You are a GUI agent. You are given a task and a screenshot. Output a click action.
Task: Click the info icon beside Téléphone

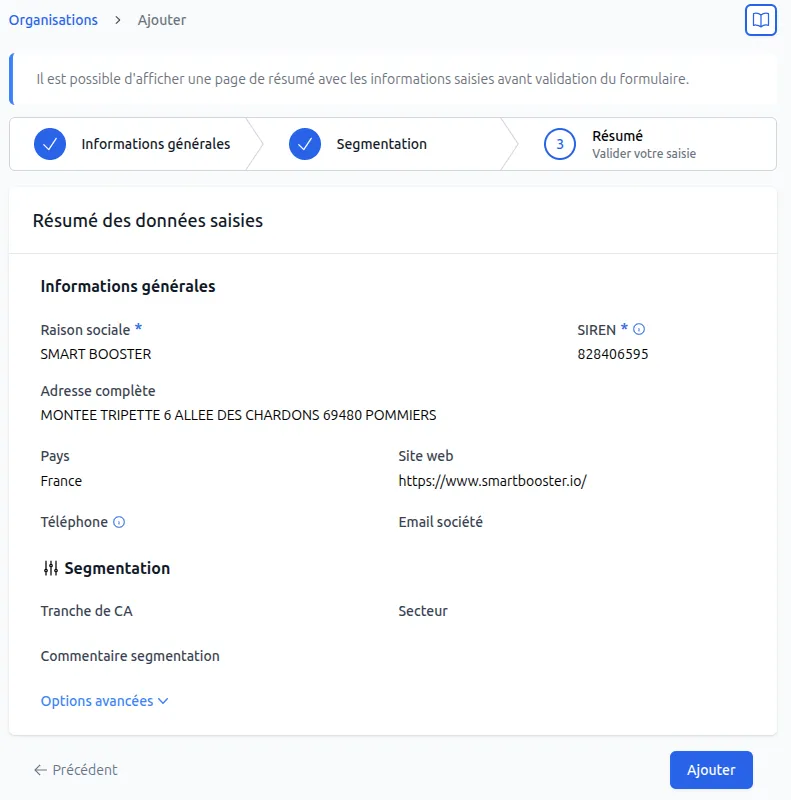pyautogui.click(x=120, y=521)
